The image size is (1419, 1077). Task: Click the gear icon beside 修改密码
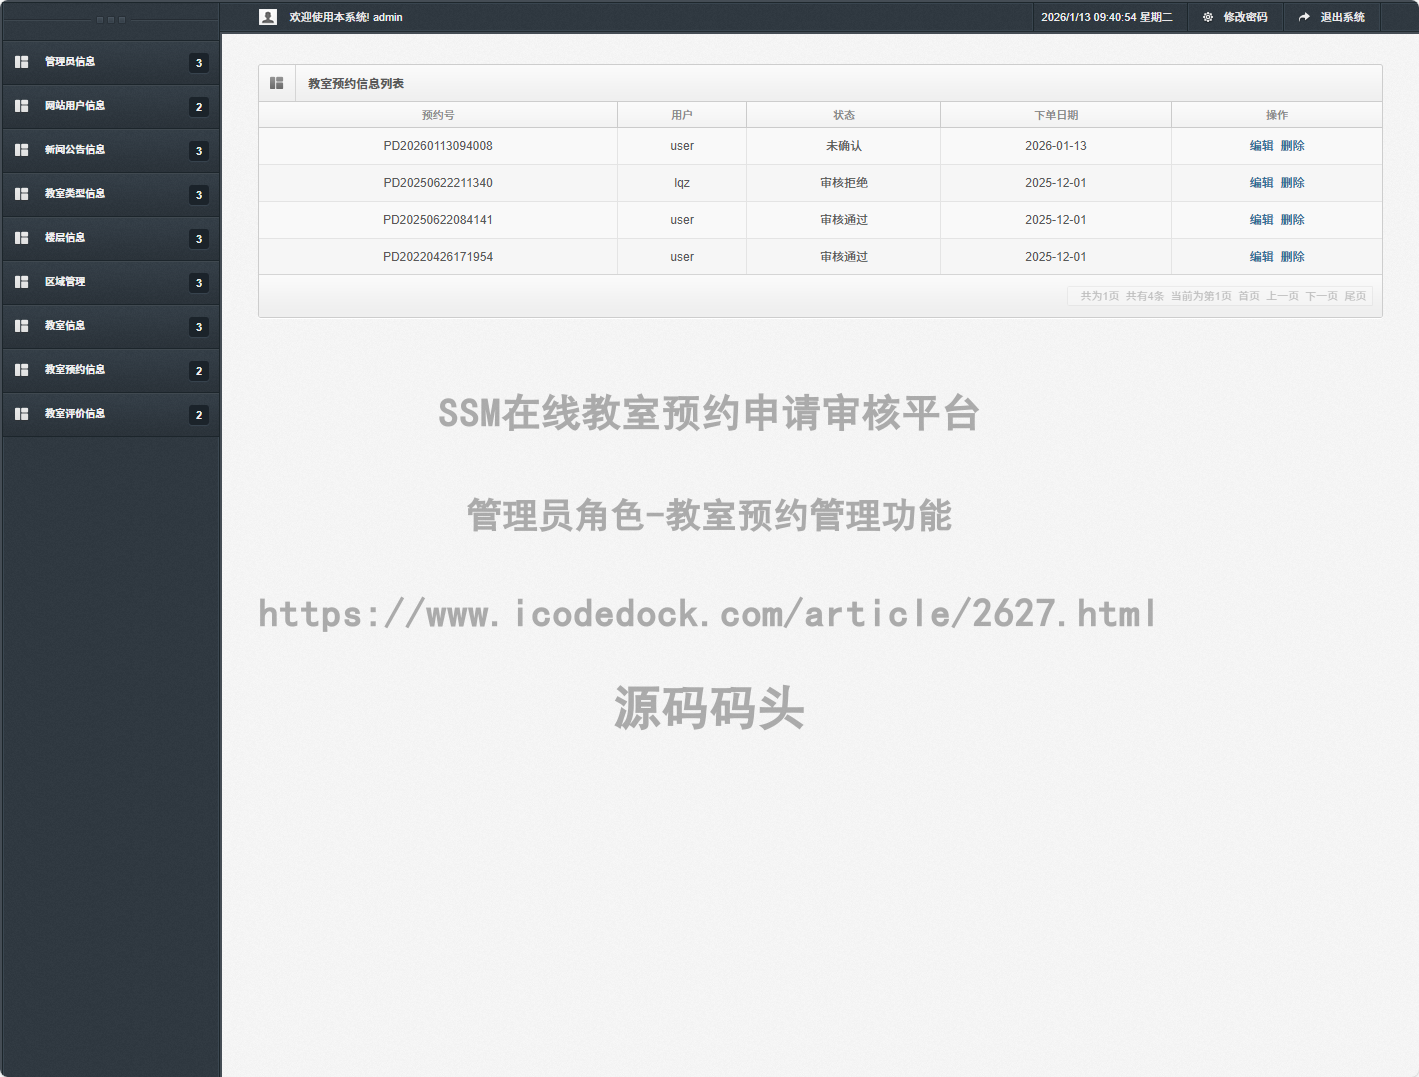[1208, 17]
